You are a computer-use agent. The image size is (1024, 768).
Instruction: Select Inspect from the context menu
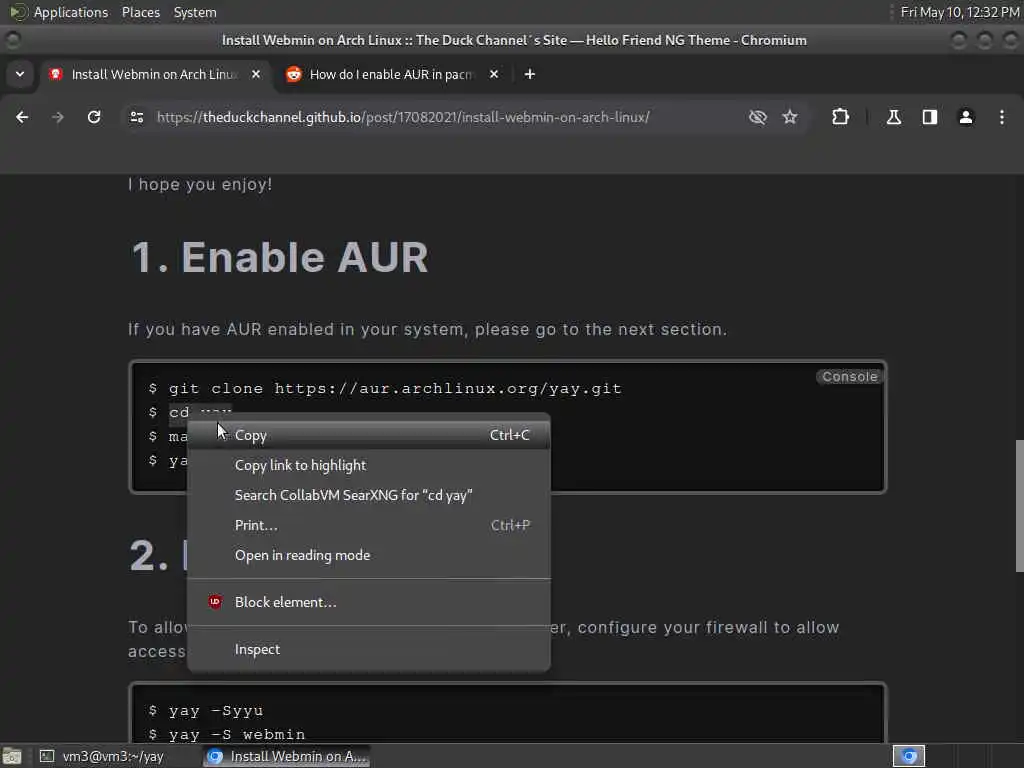369,649
